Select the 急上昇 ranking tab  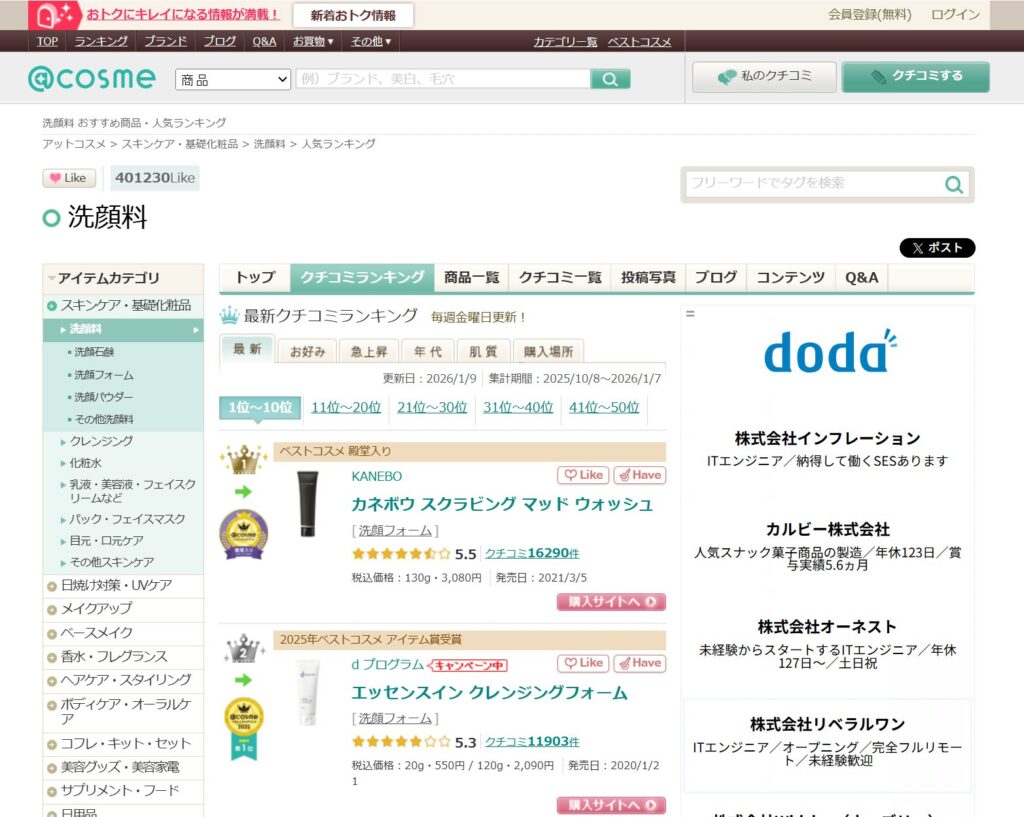(x=368, y=351)
